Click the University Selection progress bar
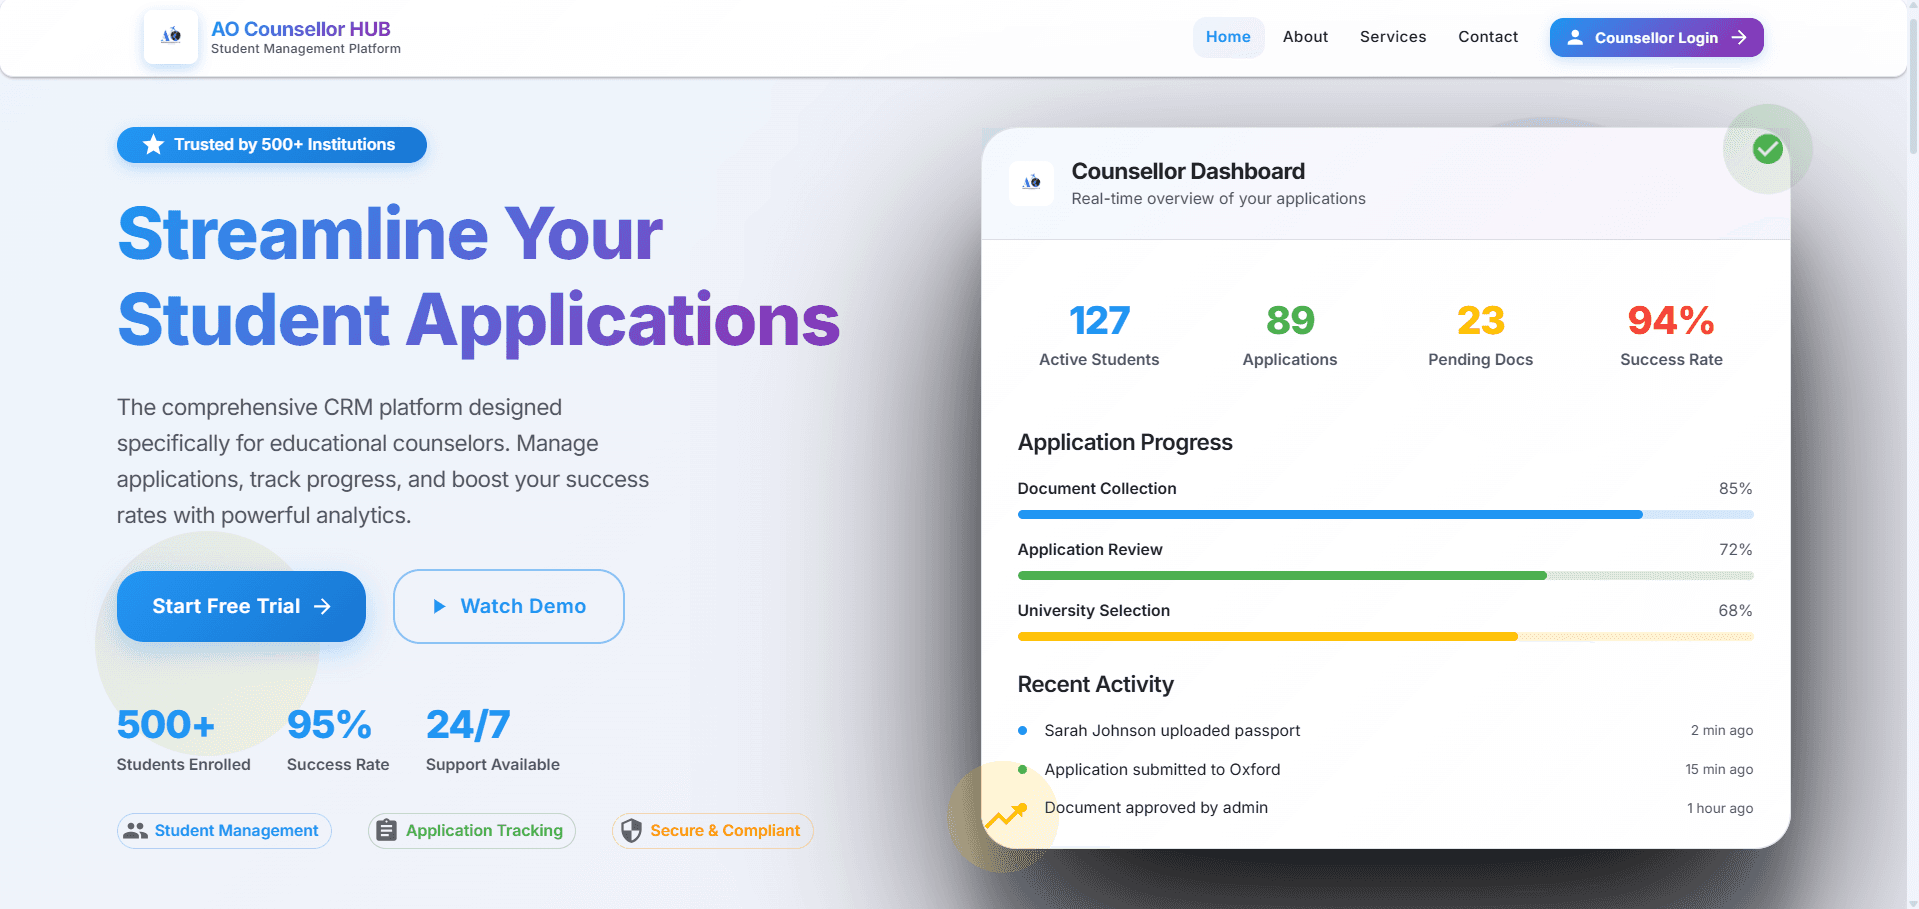The image size is (1919, 909). (1385, 637)
